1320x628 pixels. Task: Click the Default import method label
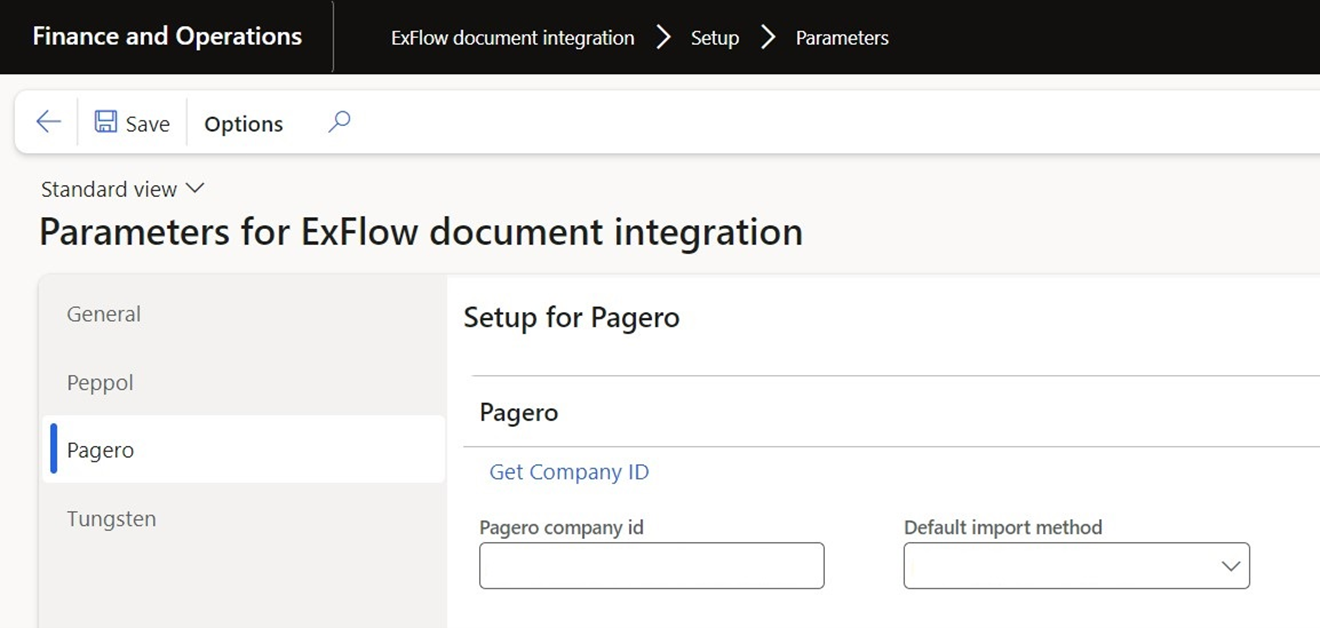[x=1003, y=527]
